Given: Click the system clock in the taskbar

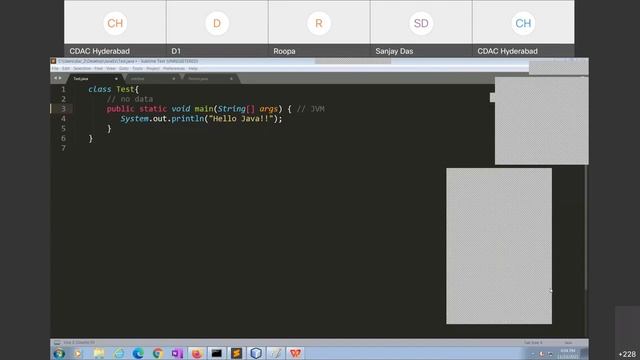Looking at the screenshot, I should coord(567,353).
